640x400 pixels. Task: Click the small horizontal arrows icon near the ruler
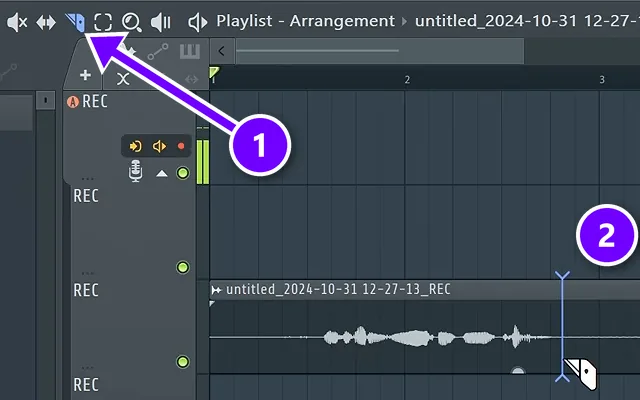pyautogui.click(x=191, y=79)
